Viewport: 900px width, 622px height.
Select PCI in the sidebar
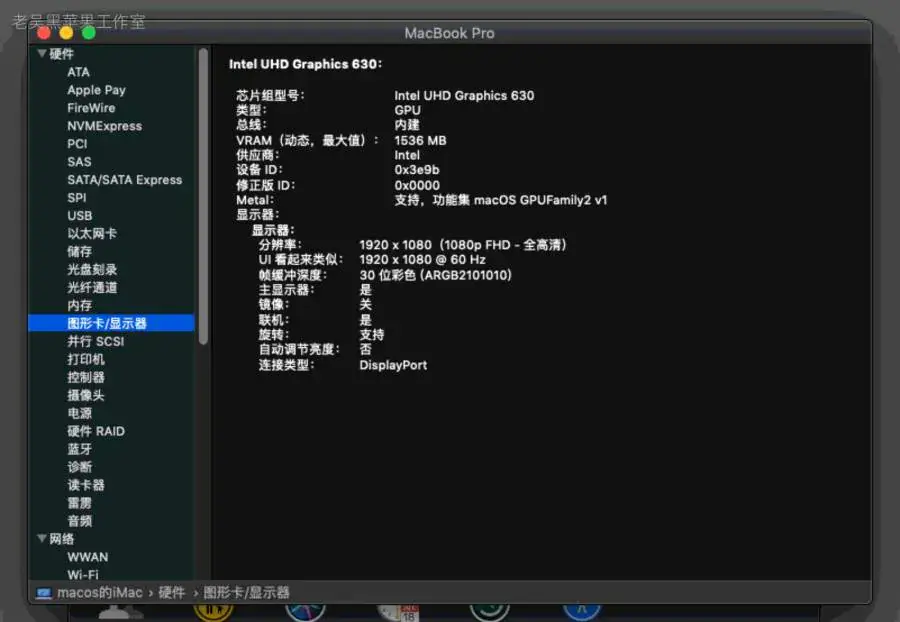coord(77,144)
